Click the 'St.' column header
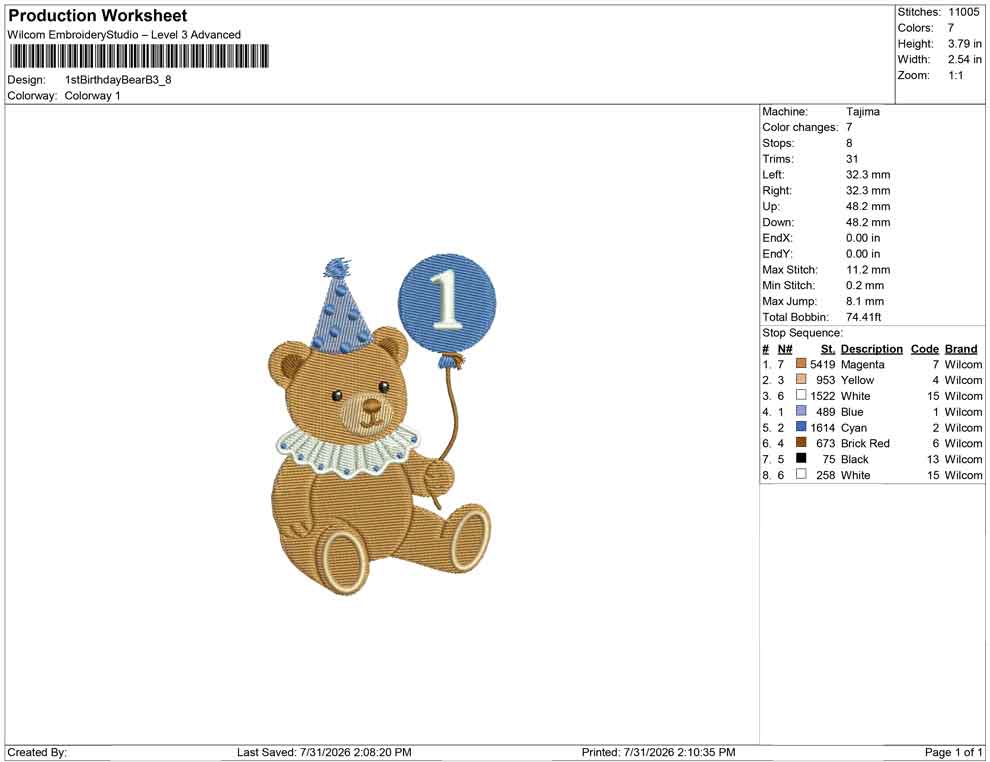This screenshot has width=990, height=762. tap(828, 349)
